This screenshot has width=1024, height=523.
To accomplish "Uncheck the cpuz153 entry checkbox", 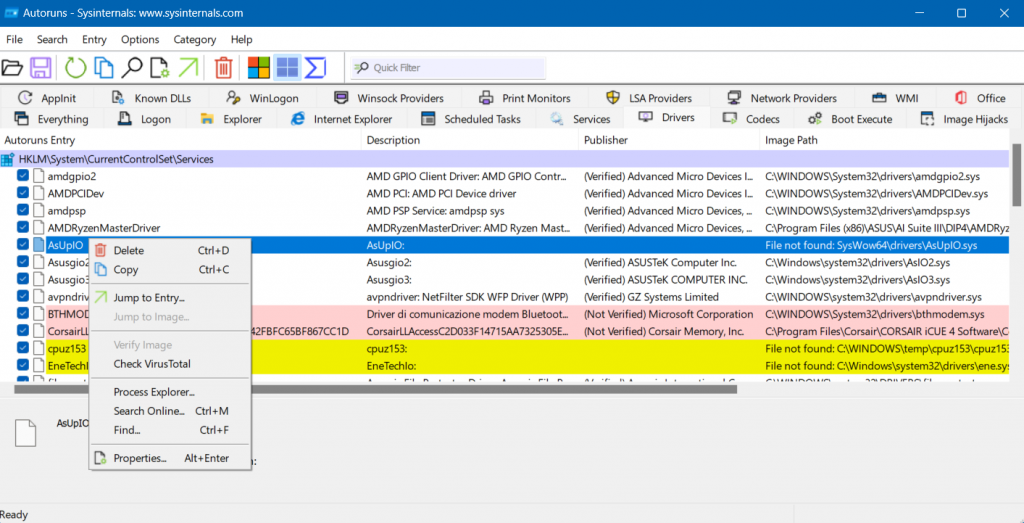I will click(23, 347).
